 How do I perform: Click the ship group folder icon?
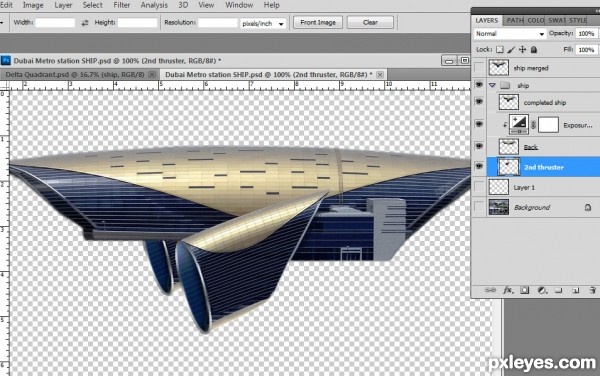tap(505, 85)
